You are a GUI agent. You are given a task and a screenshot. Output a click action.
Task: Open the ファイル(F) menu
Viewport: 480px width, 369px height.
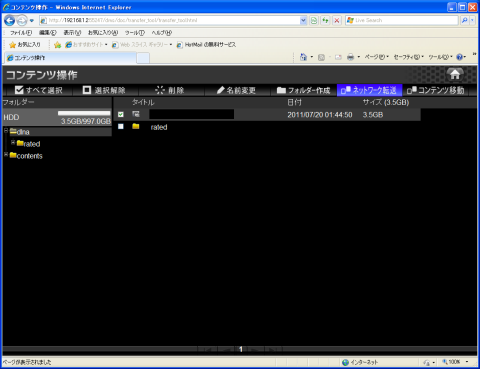(x=21, y=33)
